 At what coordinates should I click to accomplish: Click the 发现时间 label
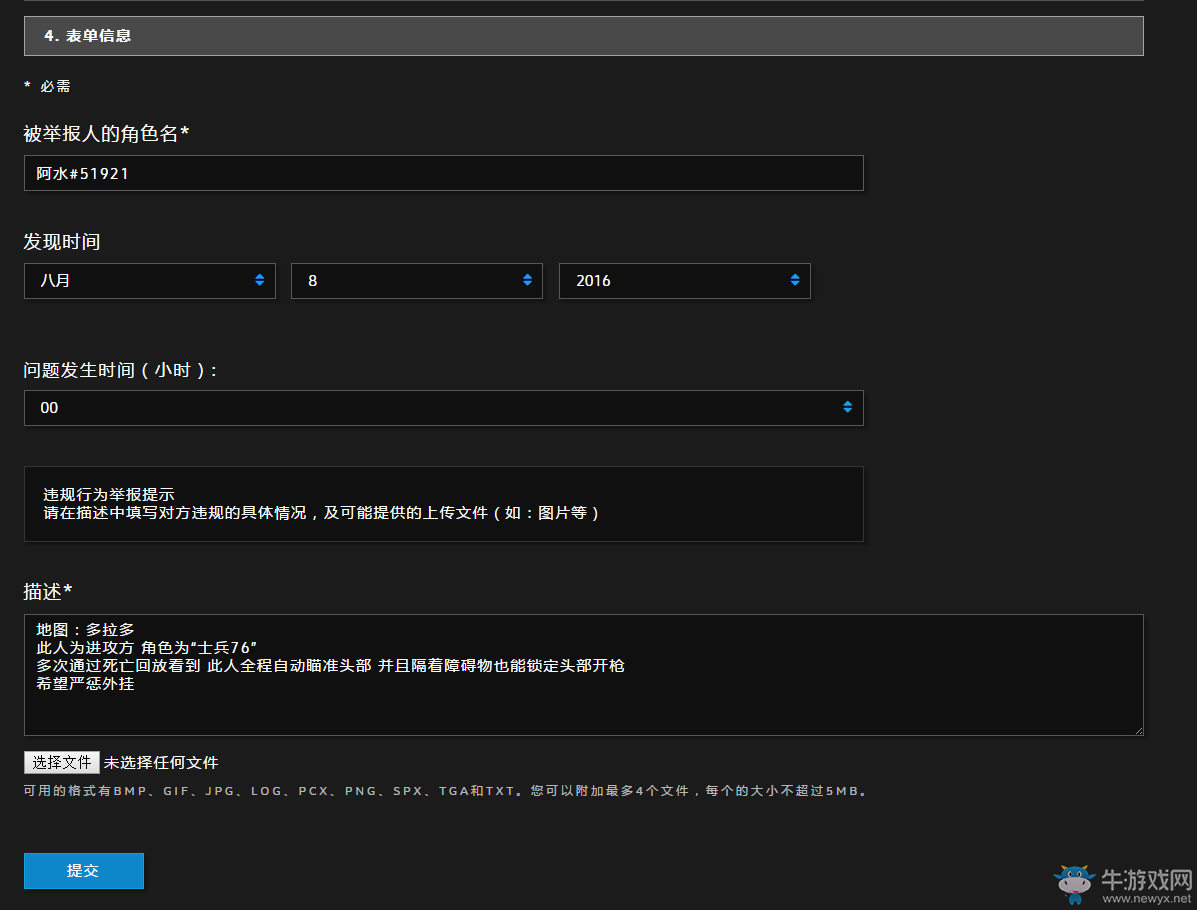point(62,241)
